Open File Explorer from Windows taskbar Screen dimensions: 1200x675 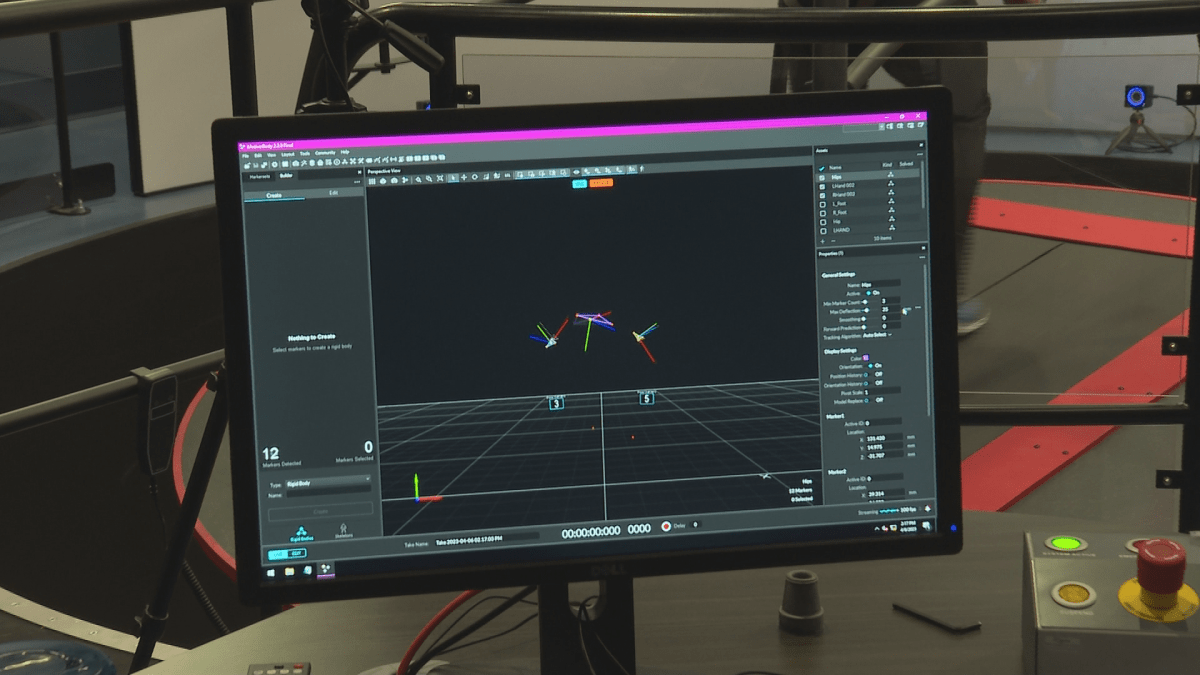(289, 571)
